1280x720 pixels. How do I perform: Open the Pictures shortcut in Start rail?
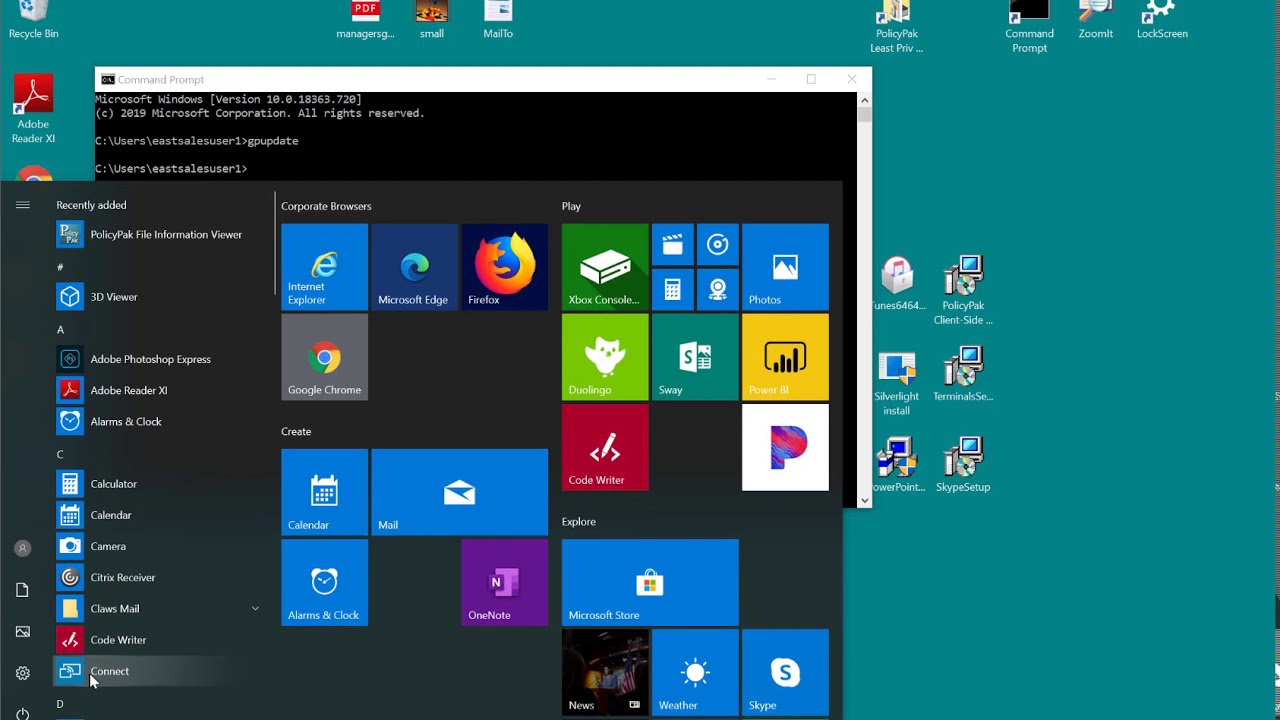click(x=23, y=632)
